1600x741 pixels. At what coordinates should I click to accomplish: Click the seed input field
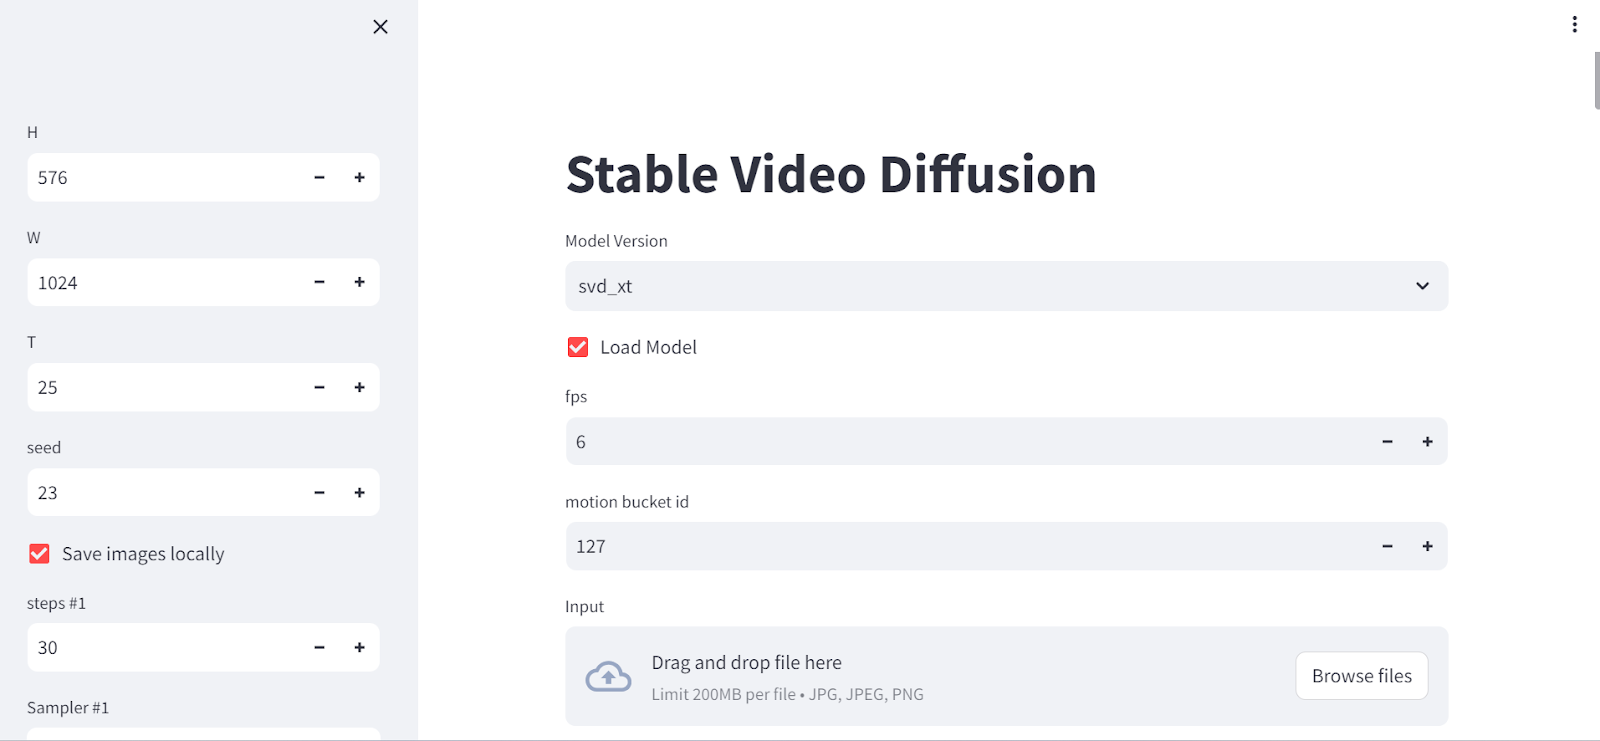pyautogui.click(x=164, y=492)
